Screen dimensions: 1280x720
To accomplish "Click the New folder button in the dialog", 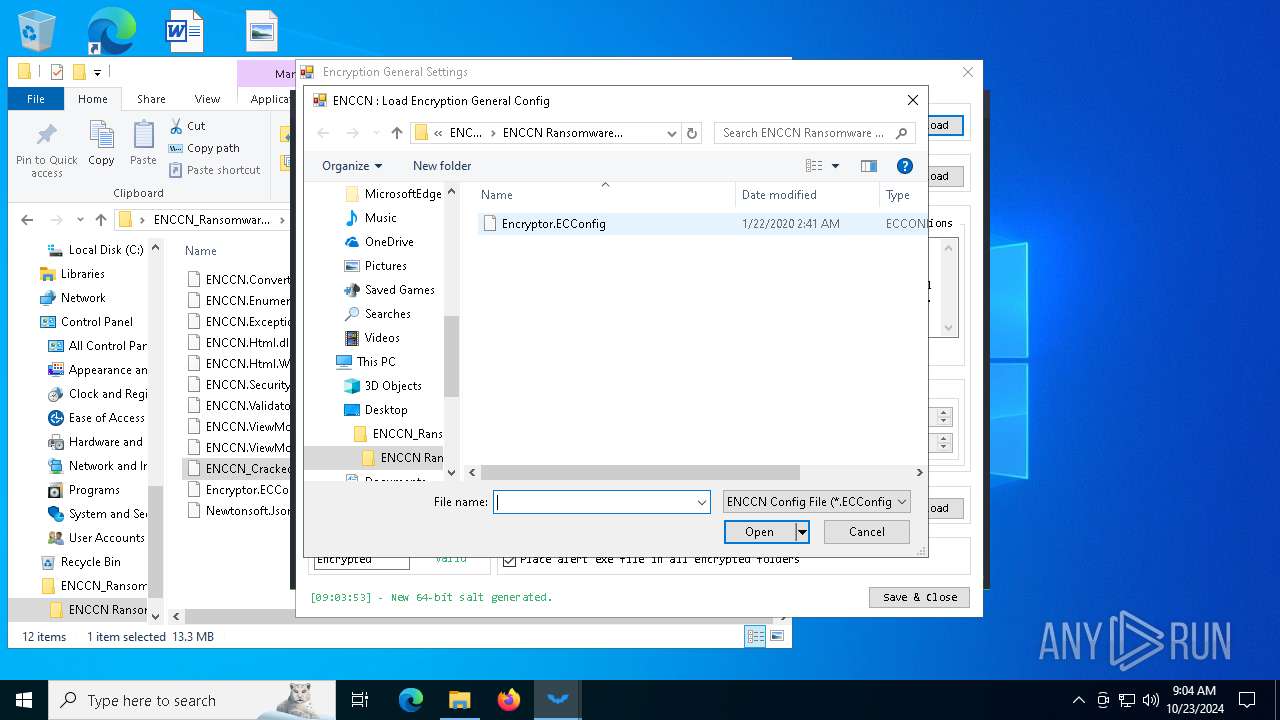I will [x=442, y=166].
